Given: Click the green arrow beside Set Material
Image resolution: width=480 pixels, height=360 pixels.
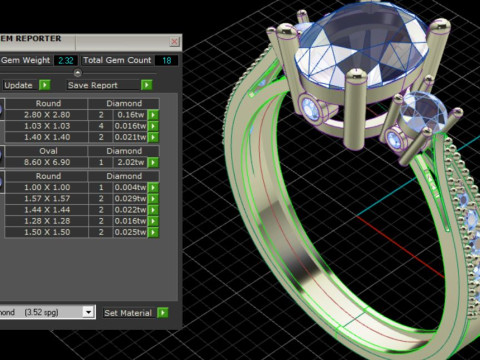Looking at the screenshot, I should [163, 313].
